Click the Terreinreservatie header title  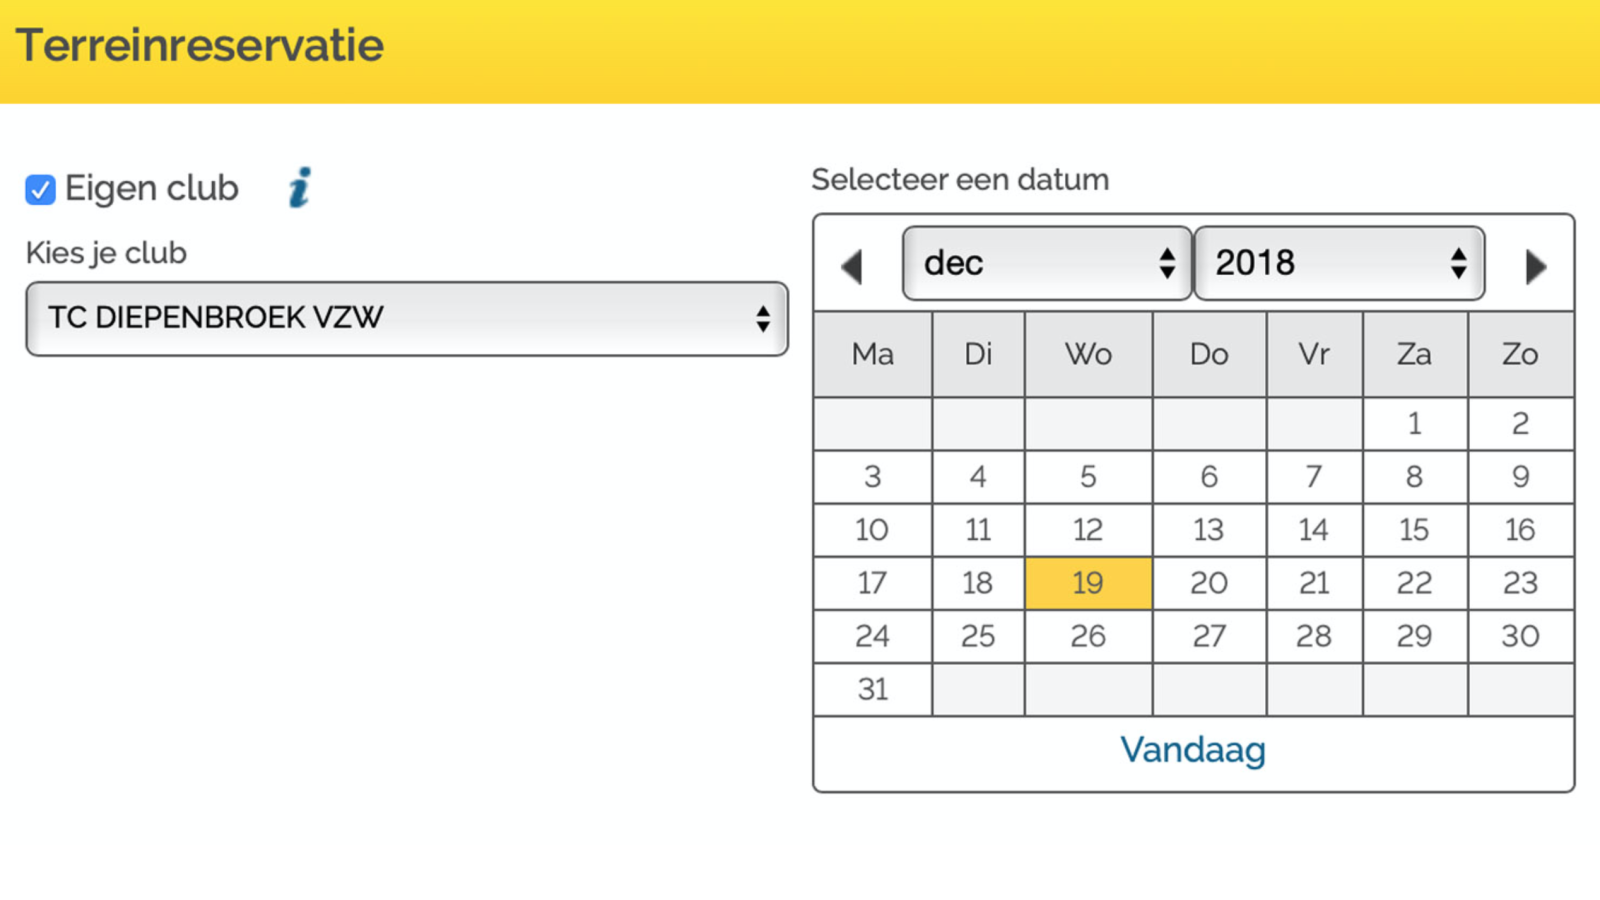click(200, 46)
